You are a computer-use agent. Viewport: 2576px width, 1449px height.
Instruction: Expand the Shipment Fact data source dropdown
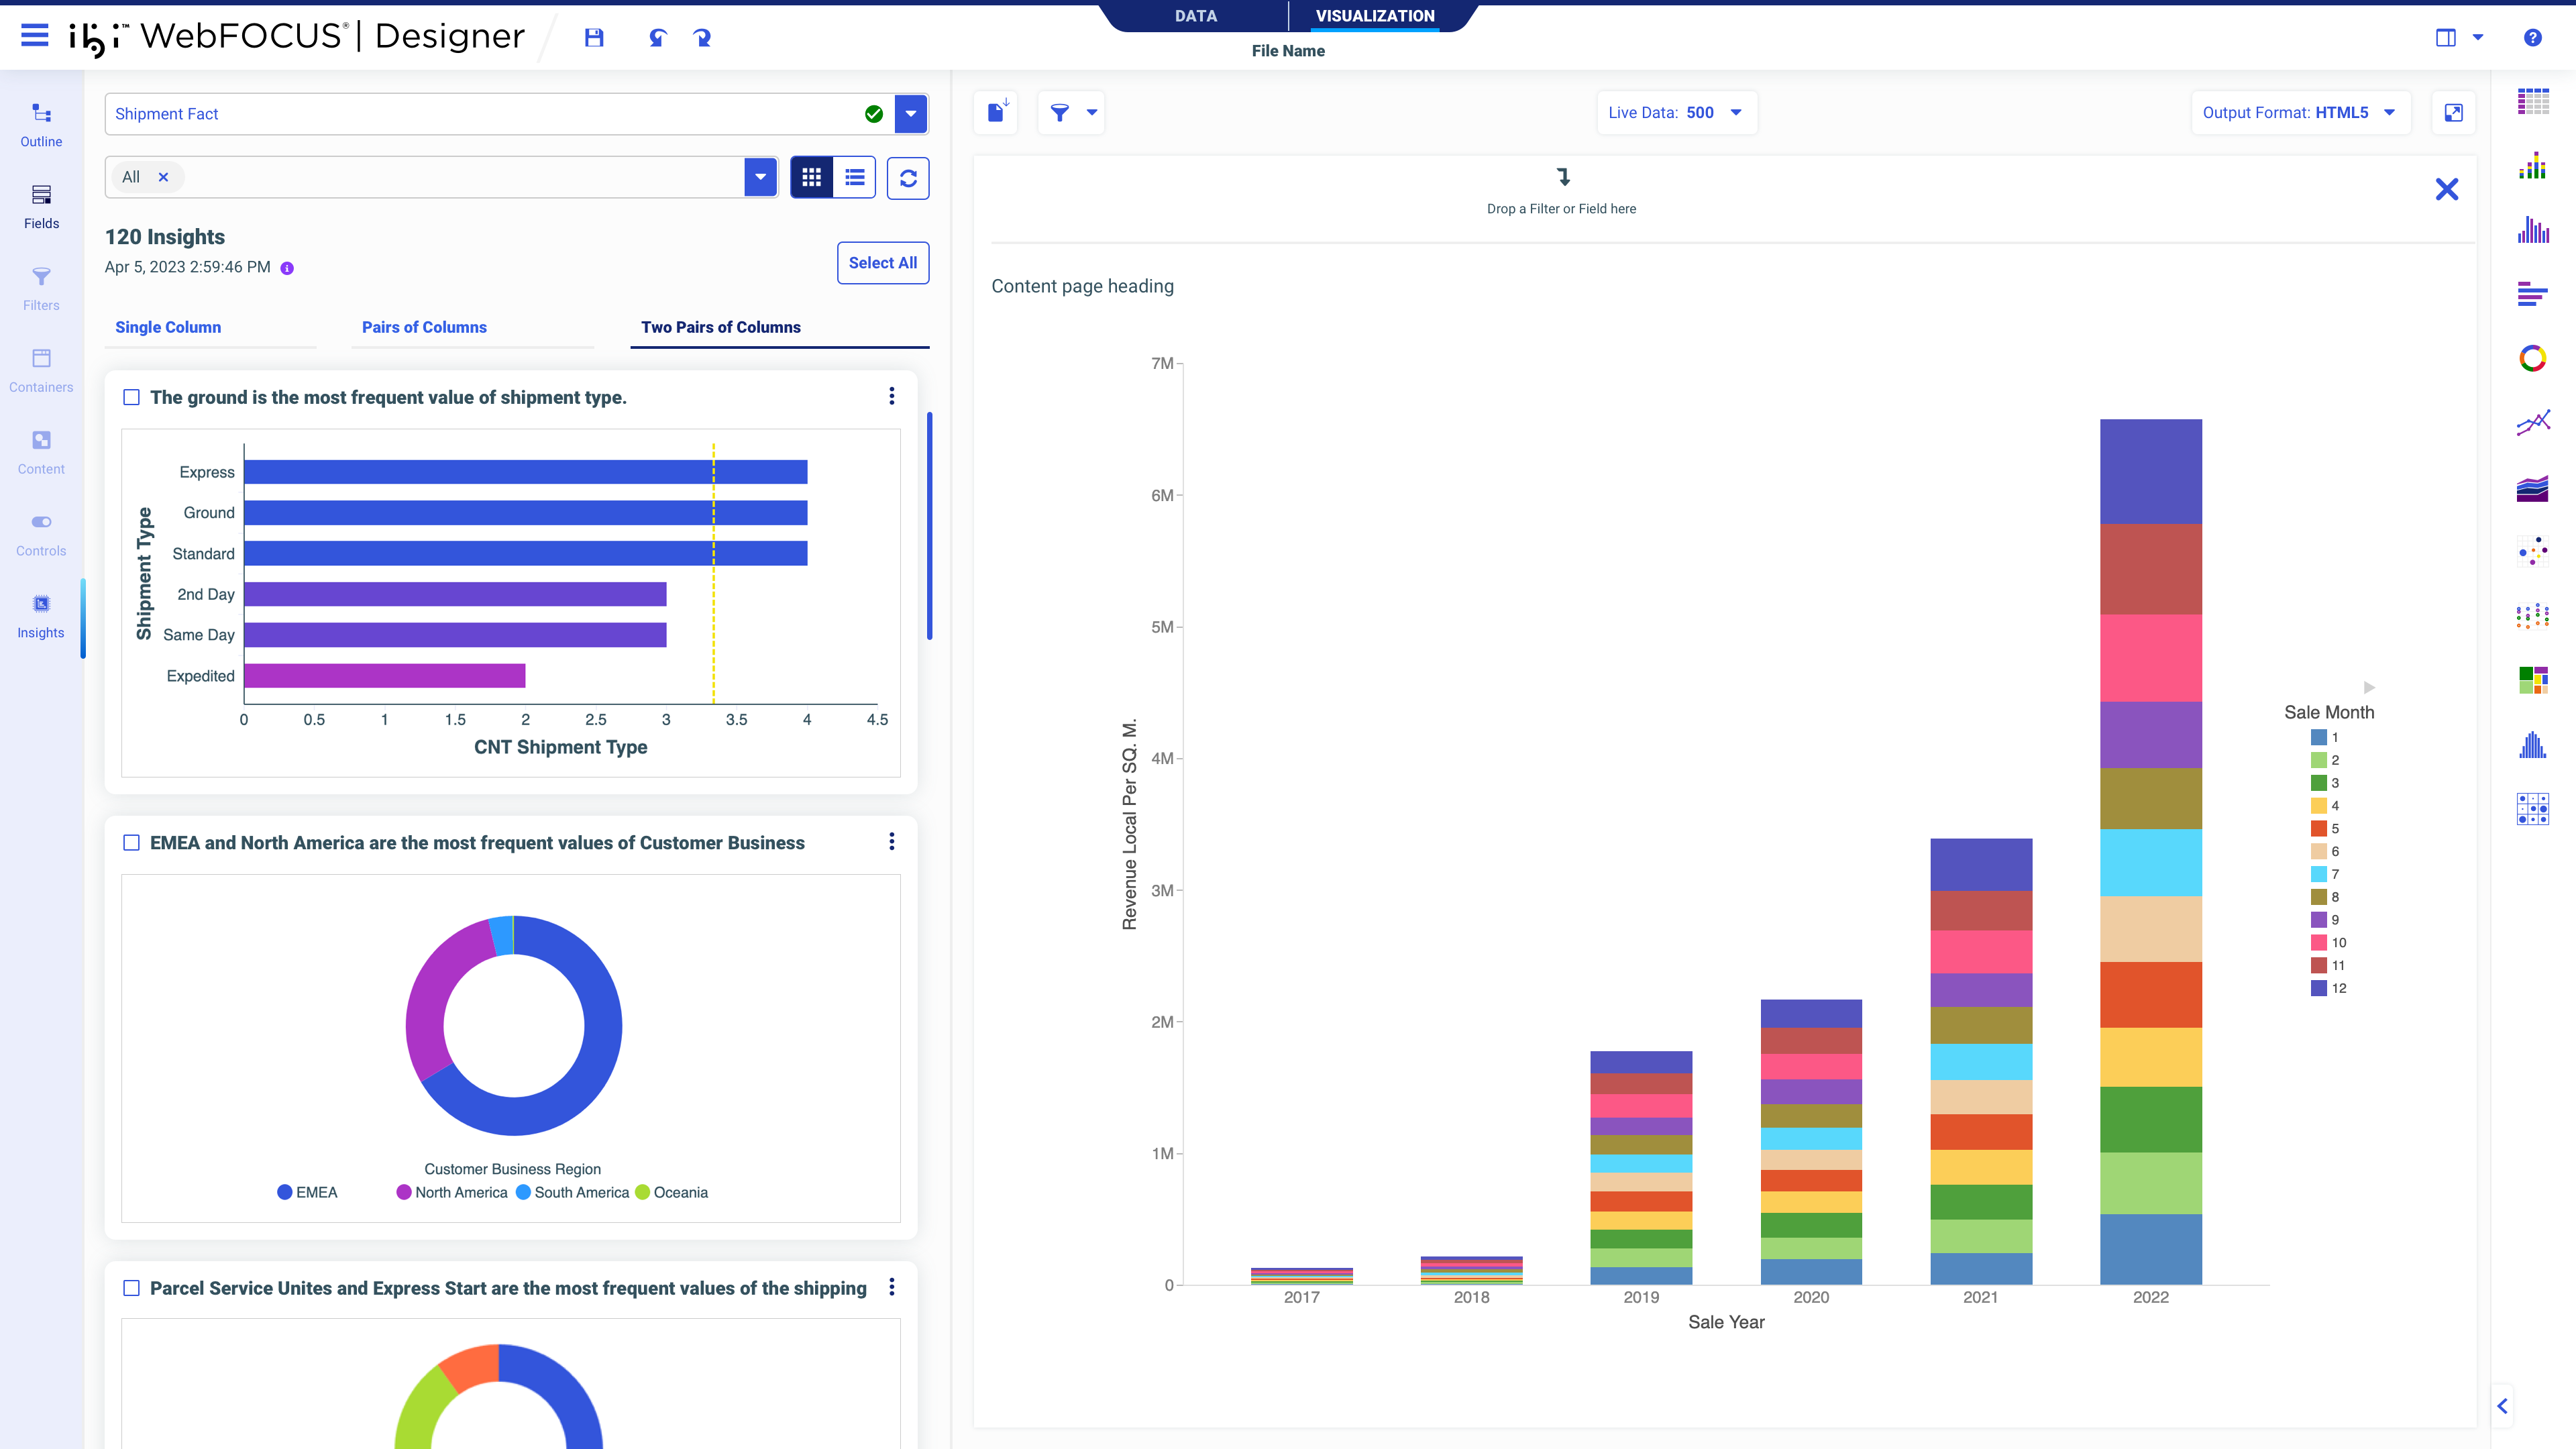point(910,114)
